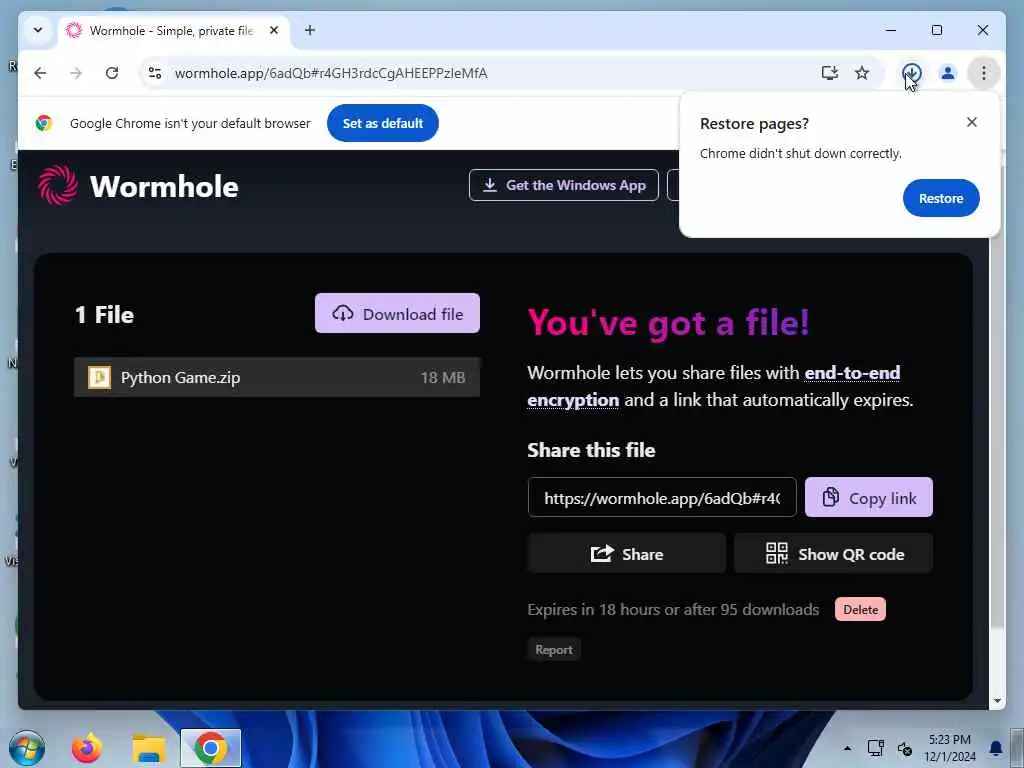1024x768 pixels.
Task: Click the Chrome forward arrow
Action: click(x=76, y=73)
